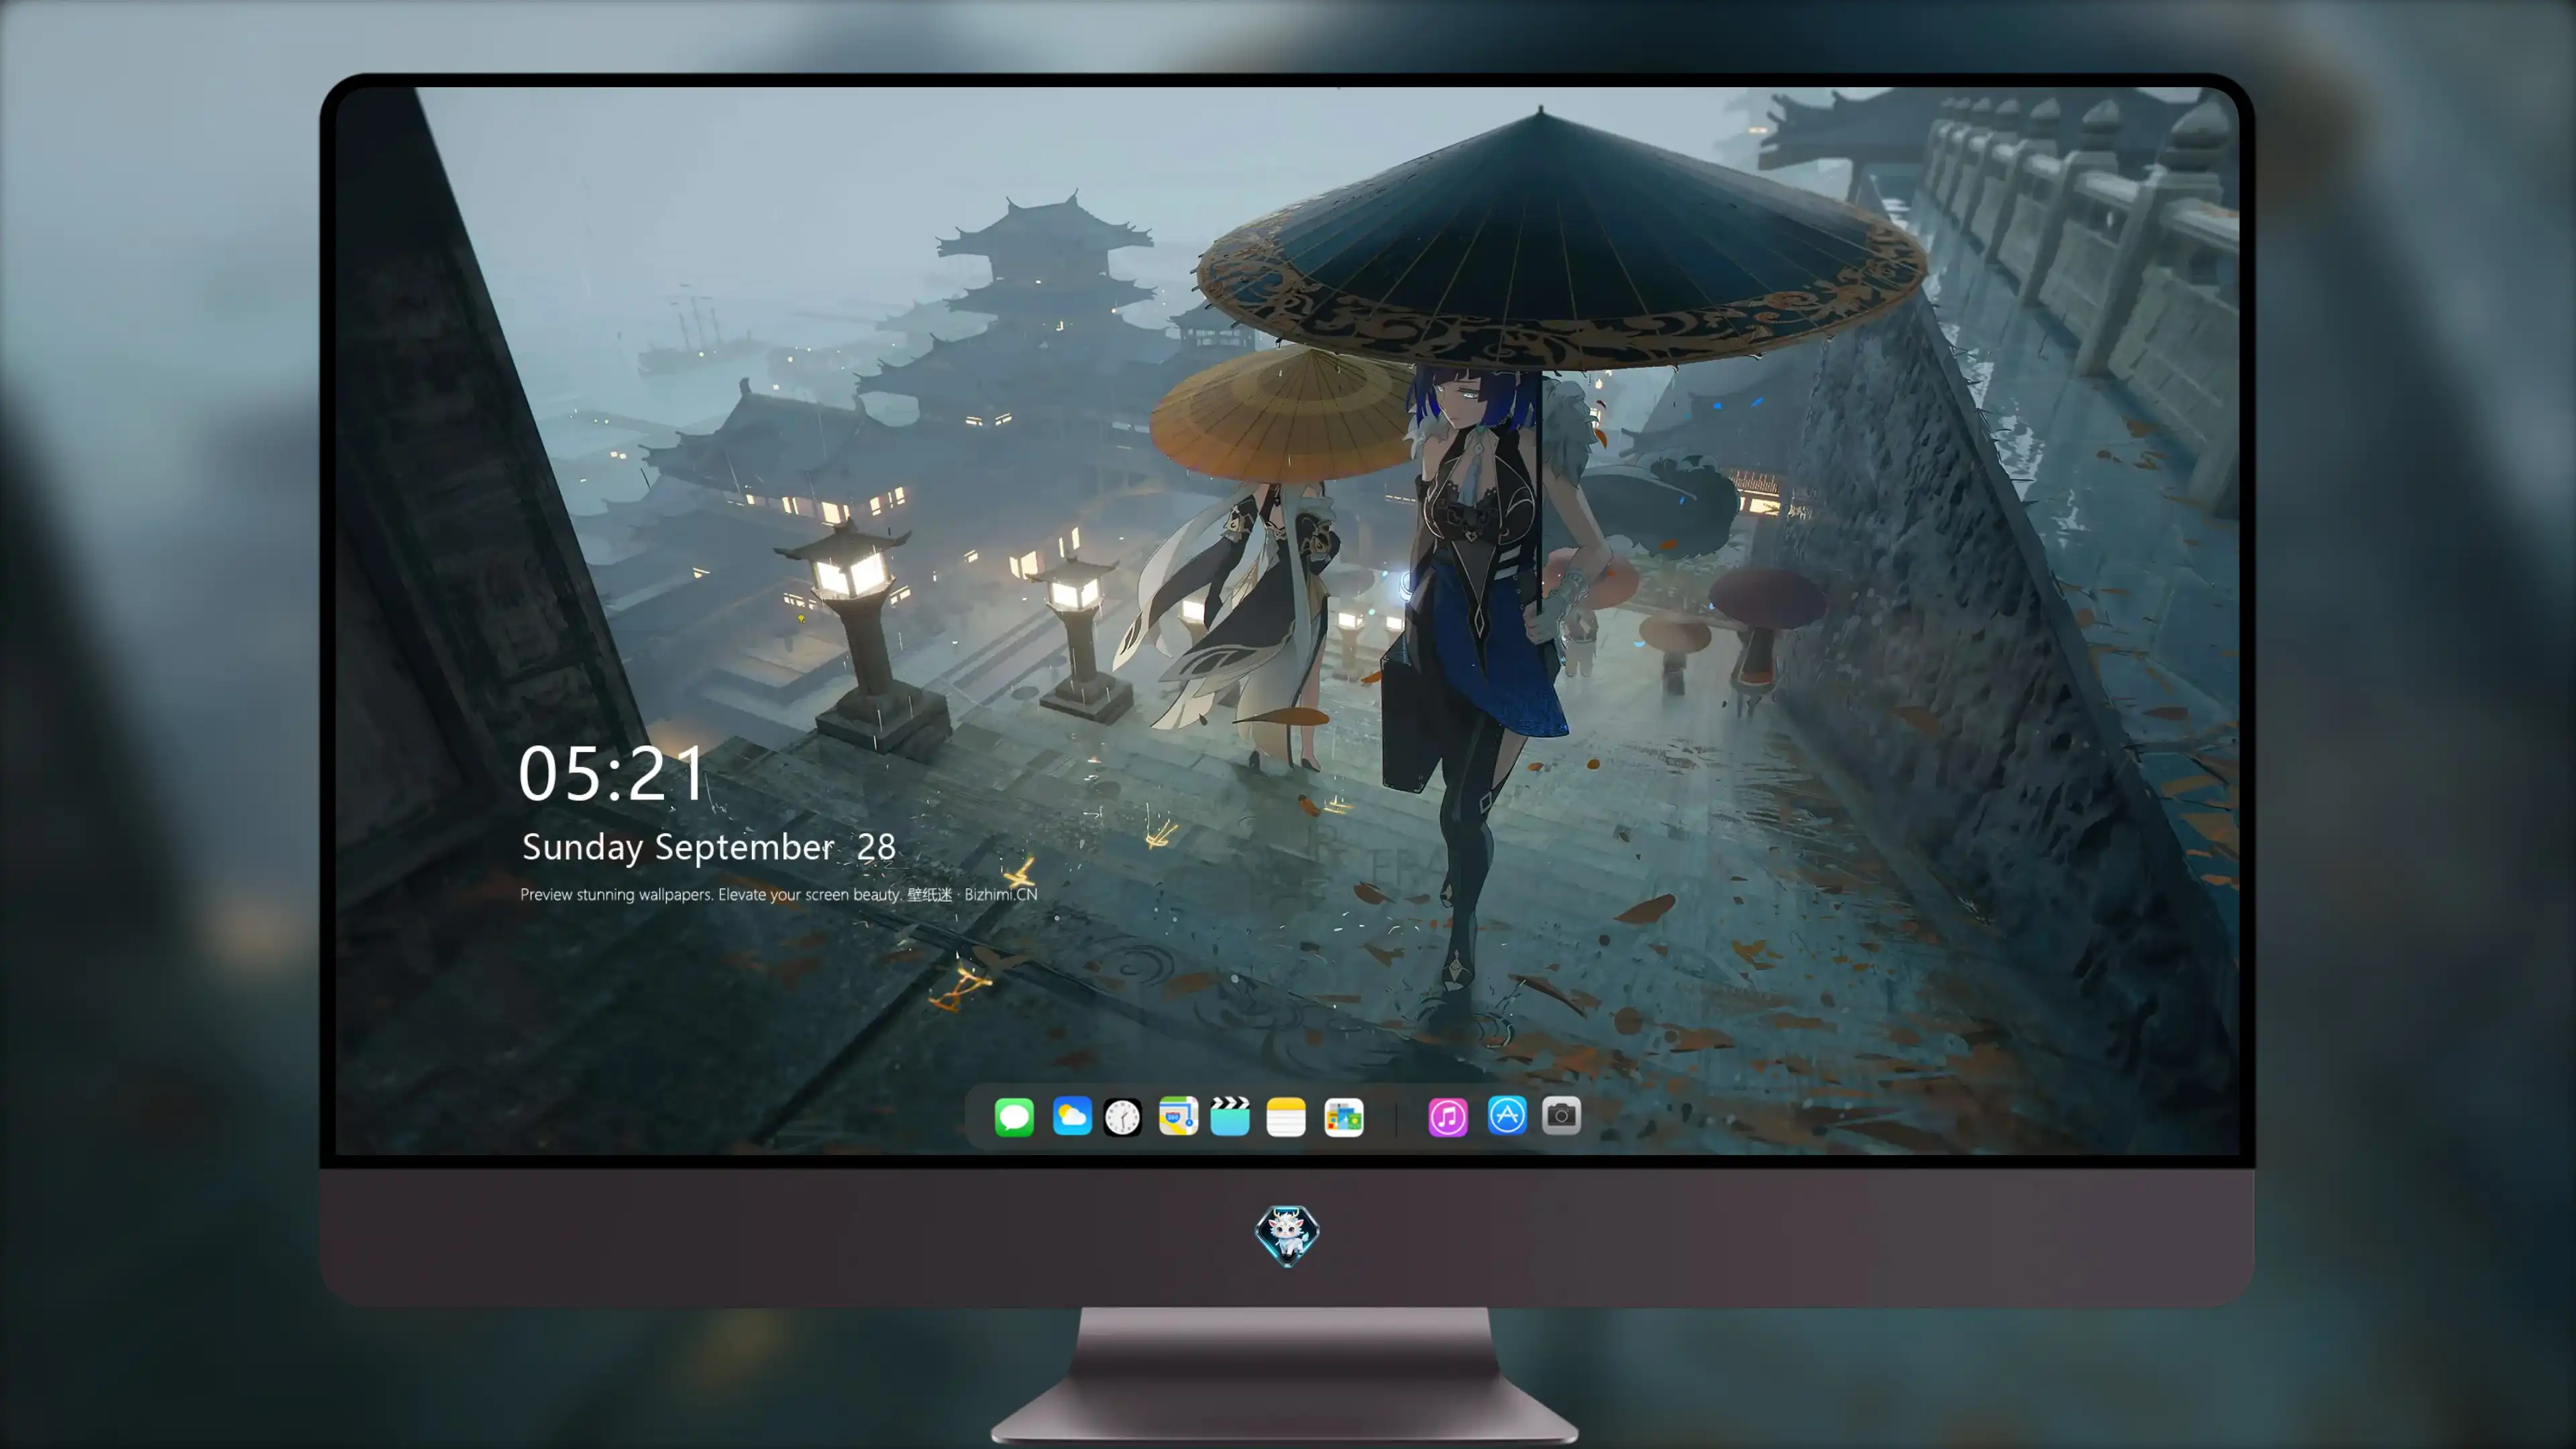Image resolution: width=2576 pixels, height=1449 pixels.
Task: Open the yellow Notes app
Action: (x=1286, y=1117)
